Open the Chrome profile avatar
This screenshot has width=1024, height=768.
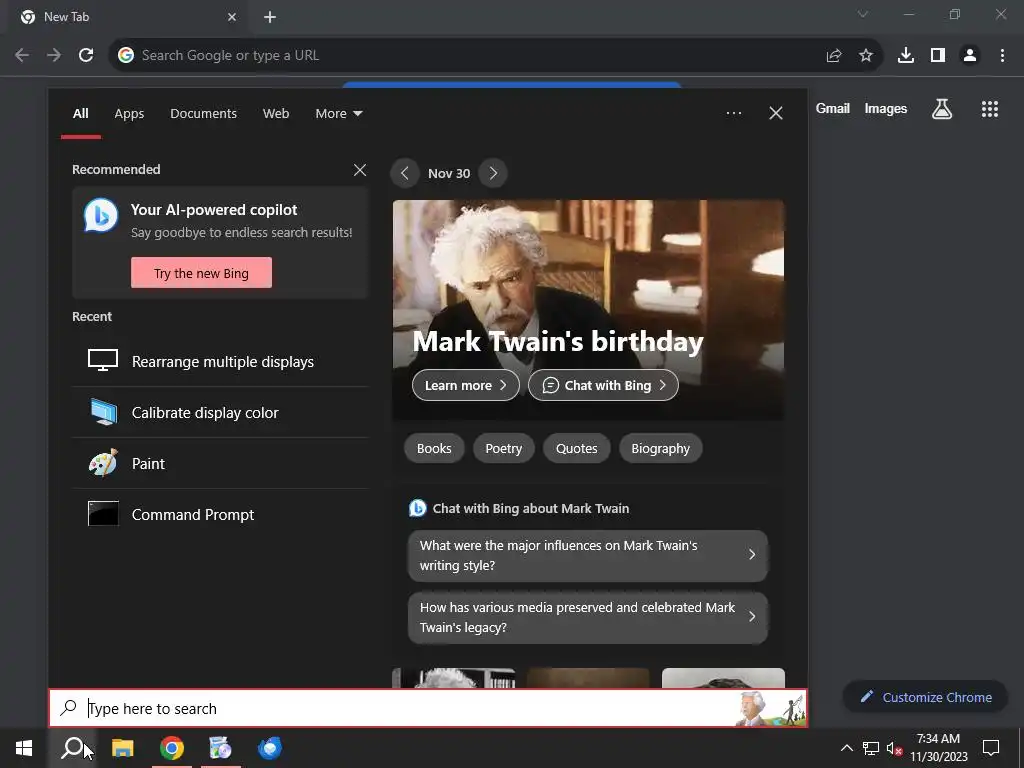[970, 56]
